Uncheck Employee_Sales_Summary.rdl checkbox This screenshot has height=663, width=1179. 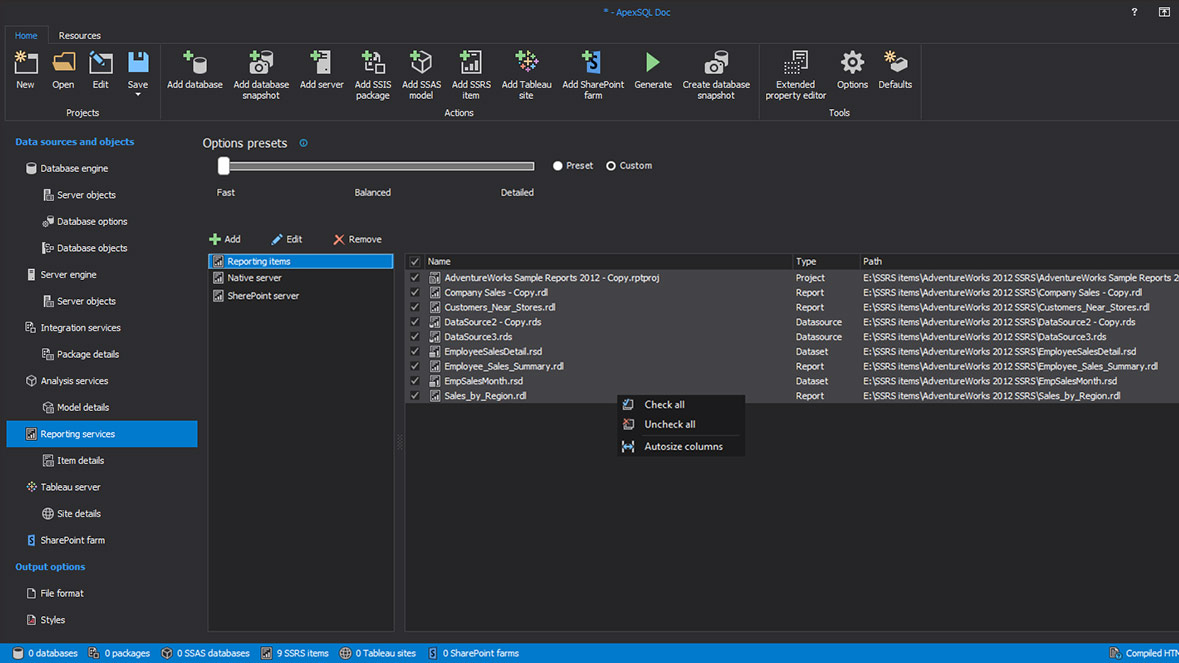[414, 366]
